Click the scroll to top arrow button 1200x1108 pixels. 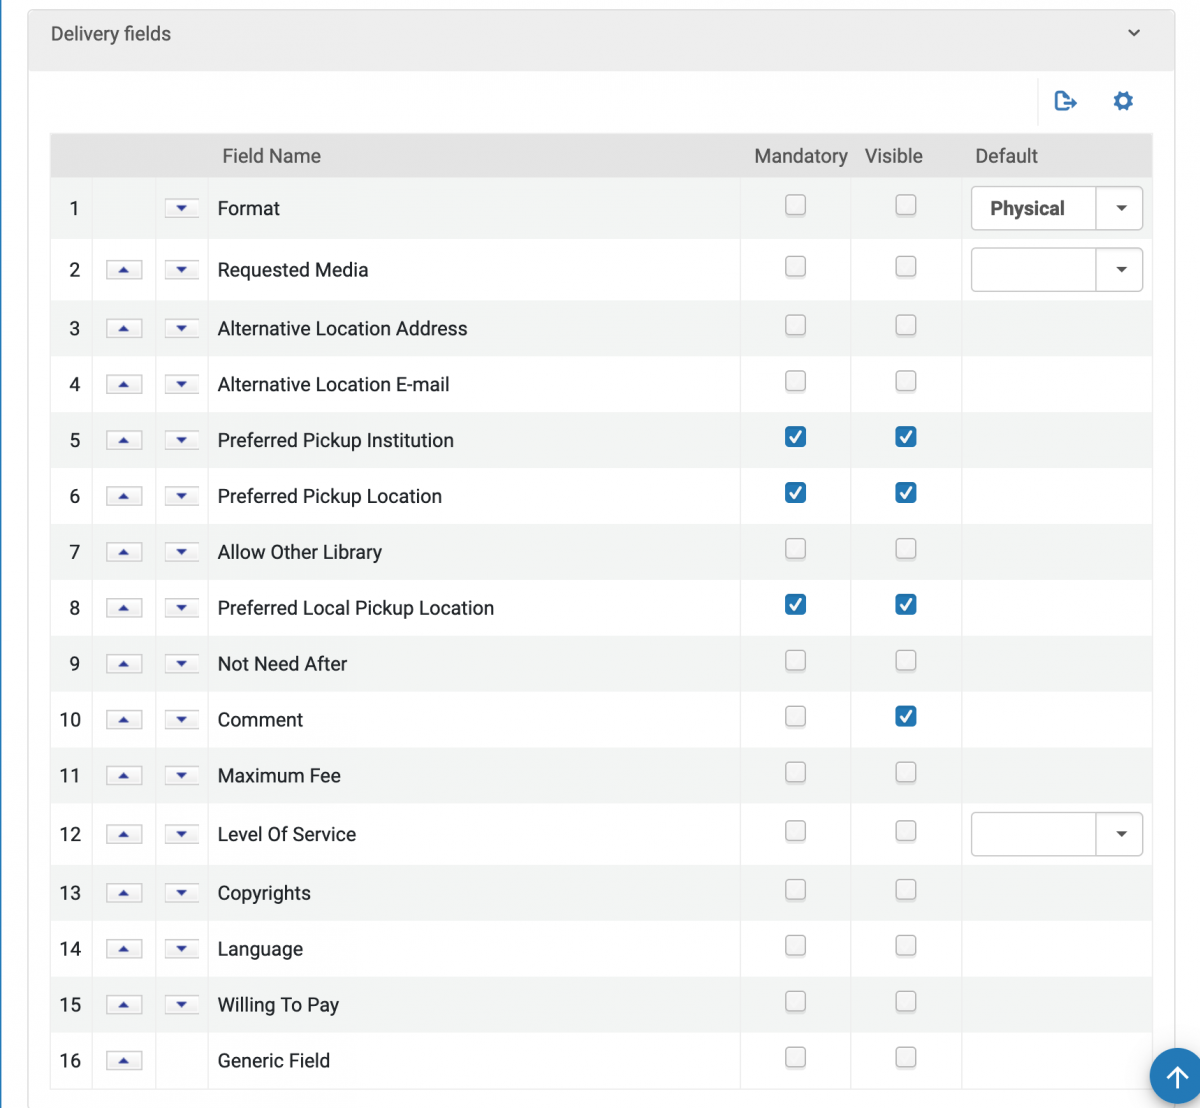1176,1077
